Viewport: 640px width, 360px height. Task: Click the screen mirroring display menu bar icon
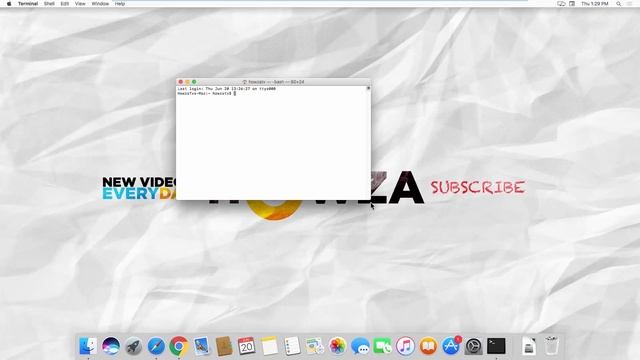[561, 4]
